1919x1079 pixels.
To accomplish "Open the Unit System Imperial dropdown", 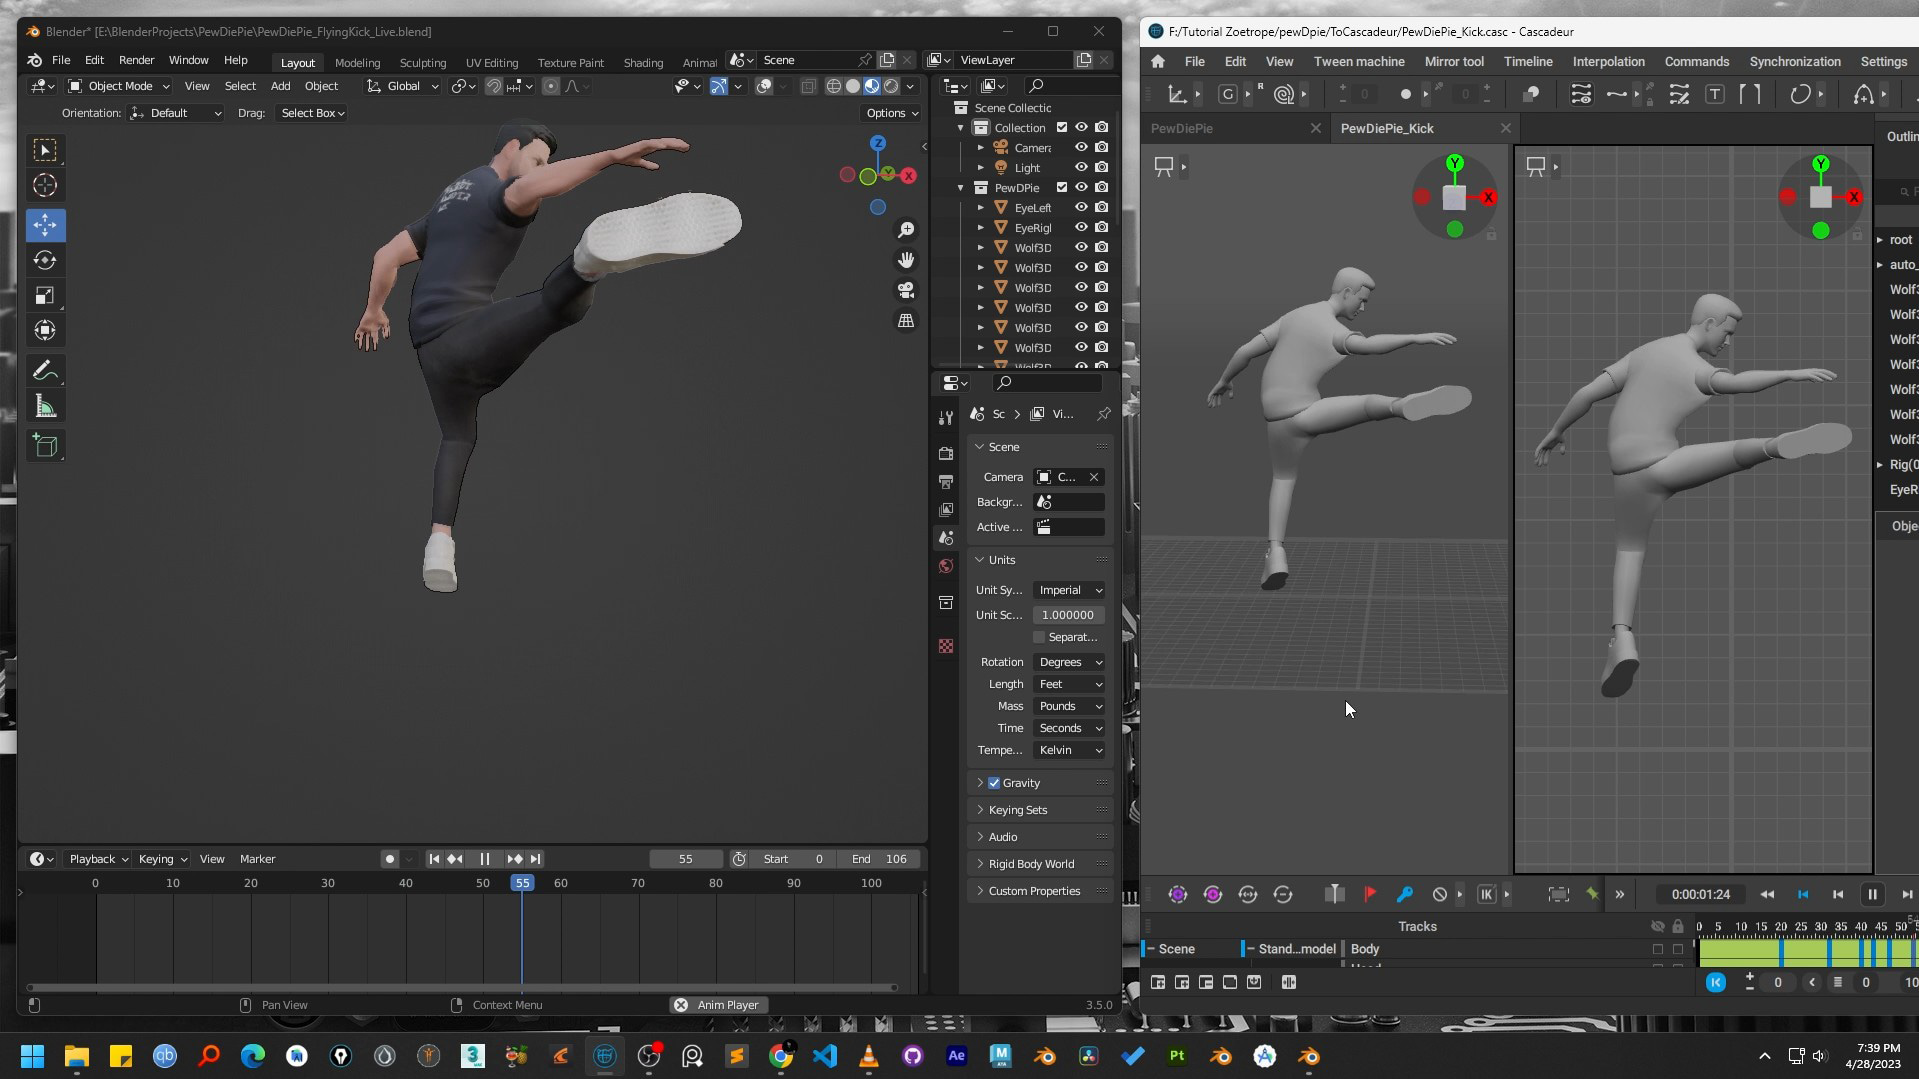I will [1068, 590].
